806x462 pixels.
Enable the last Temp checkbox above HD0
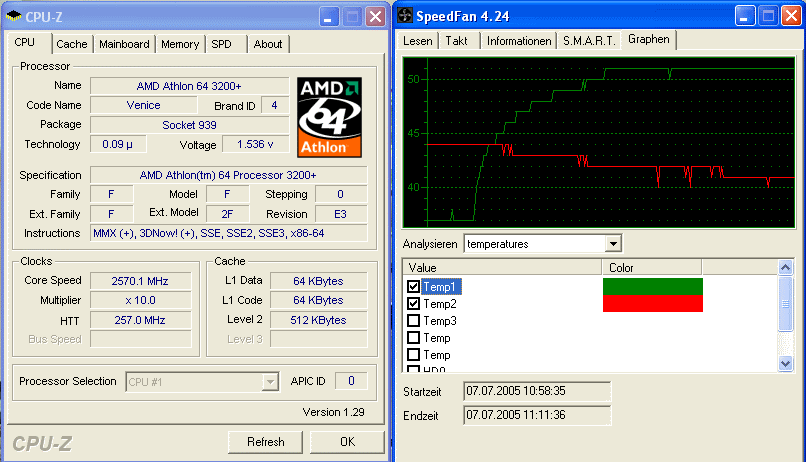[413, 355]
